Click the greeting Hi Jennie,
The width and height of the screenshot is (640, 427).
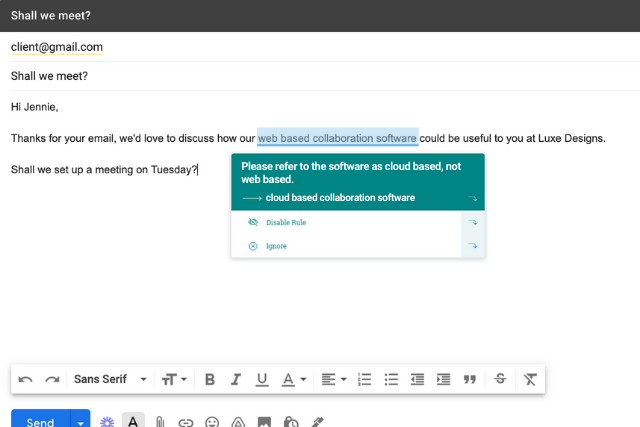click(35, 107)
